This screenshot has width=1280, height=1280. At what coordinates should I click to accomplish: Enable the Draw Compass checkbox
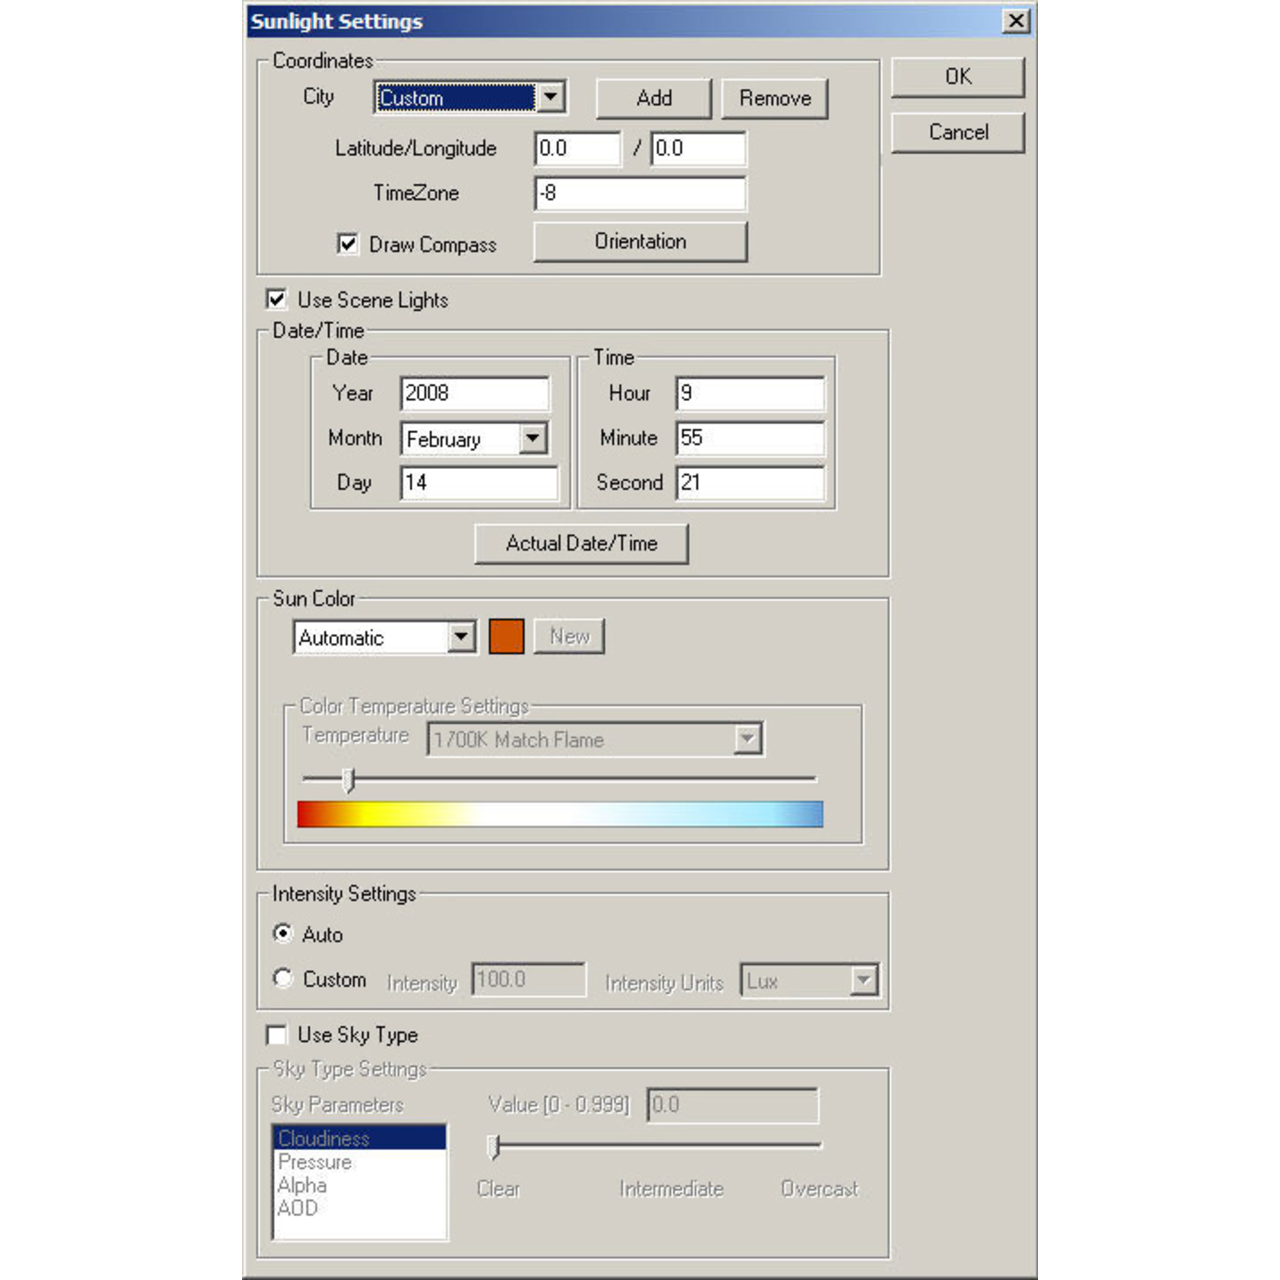click(x=347, y=243)
